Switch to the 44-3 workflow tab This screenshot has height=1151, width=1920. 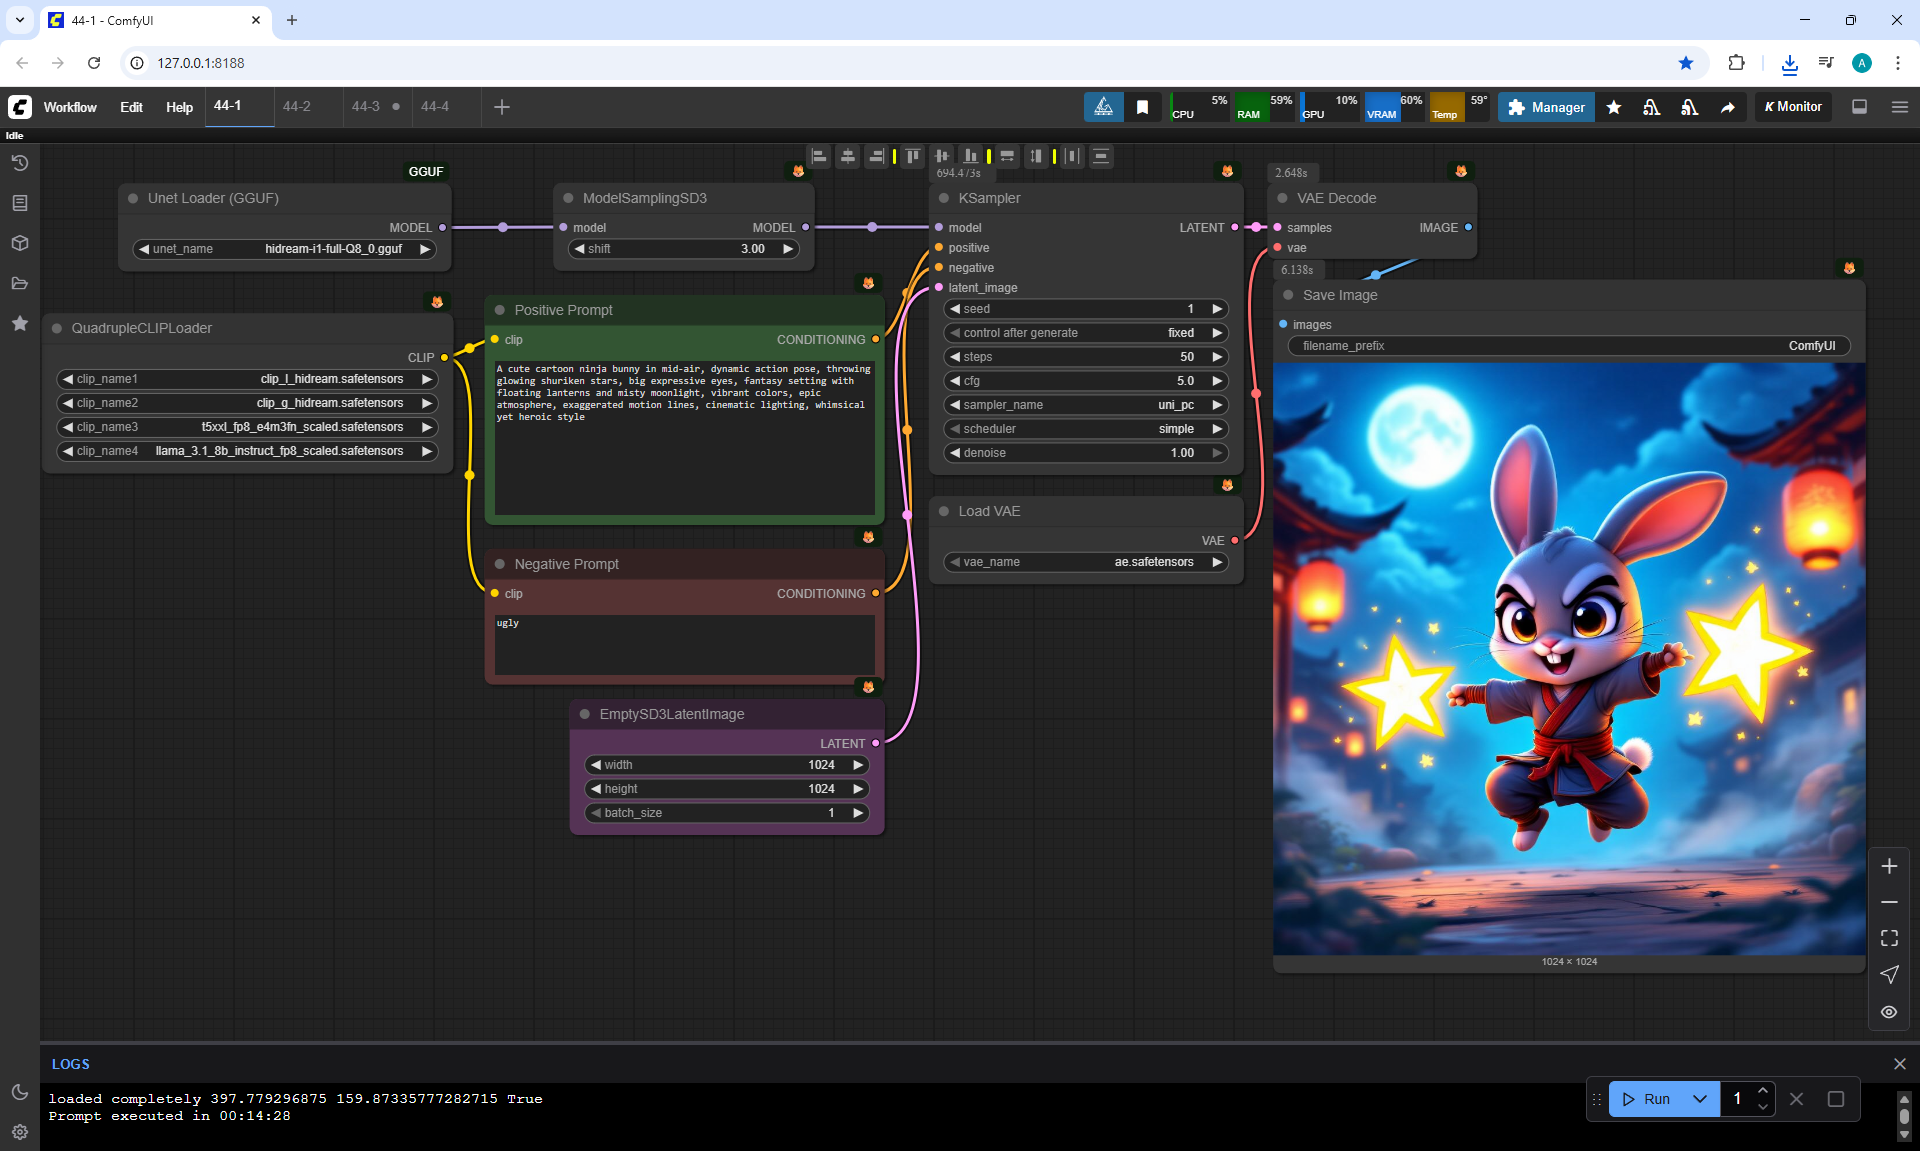[365, 106]
